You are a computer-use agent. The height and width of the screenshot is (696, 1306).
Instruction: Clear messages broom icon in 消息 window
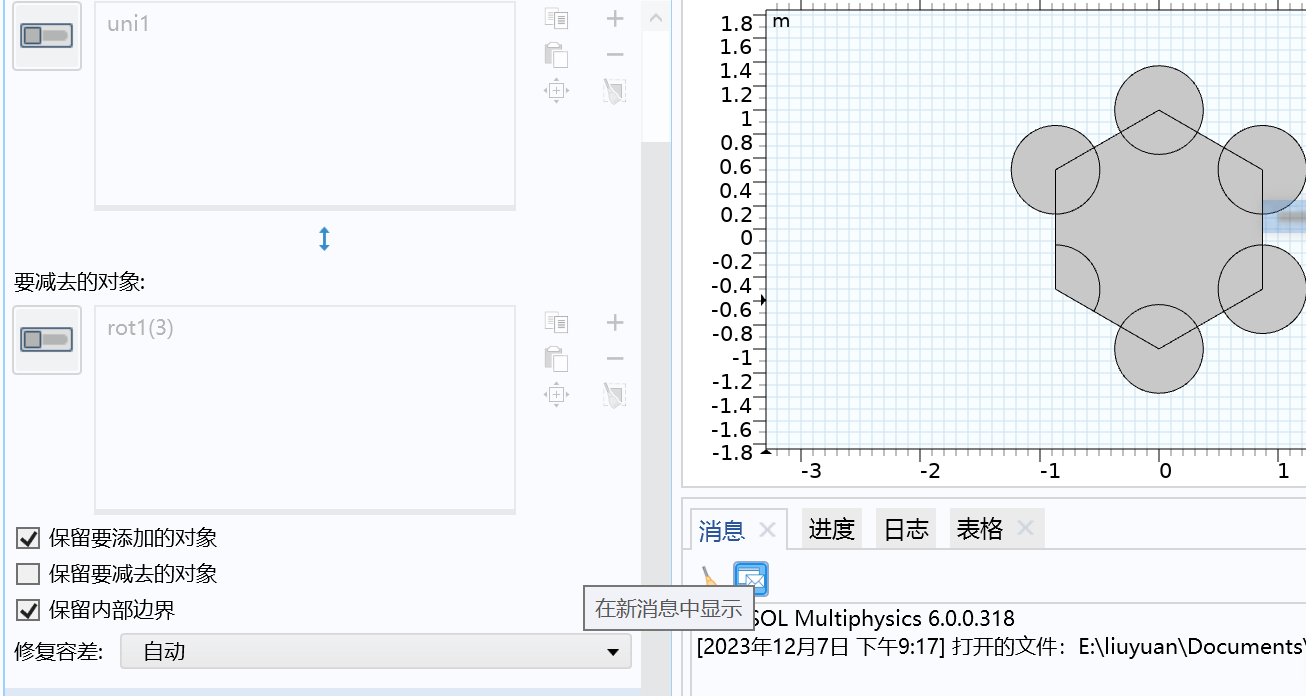(709, 578)
